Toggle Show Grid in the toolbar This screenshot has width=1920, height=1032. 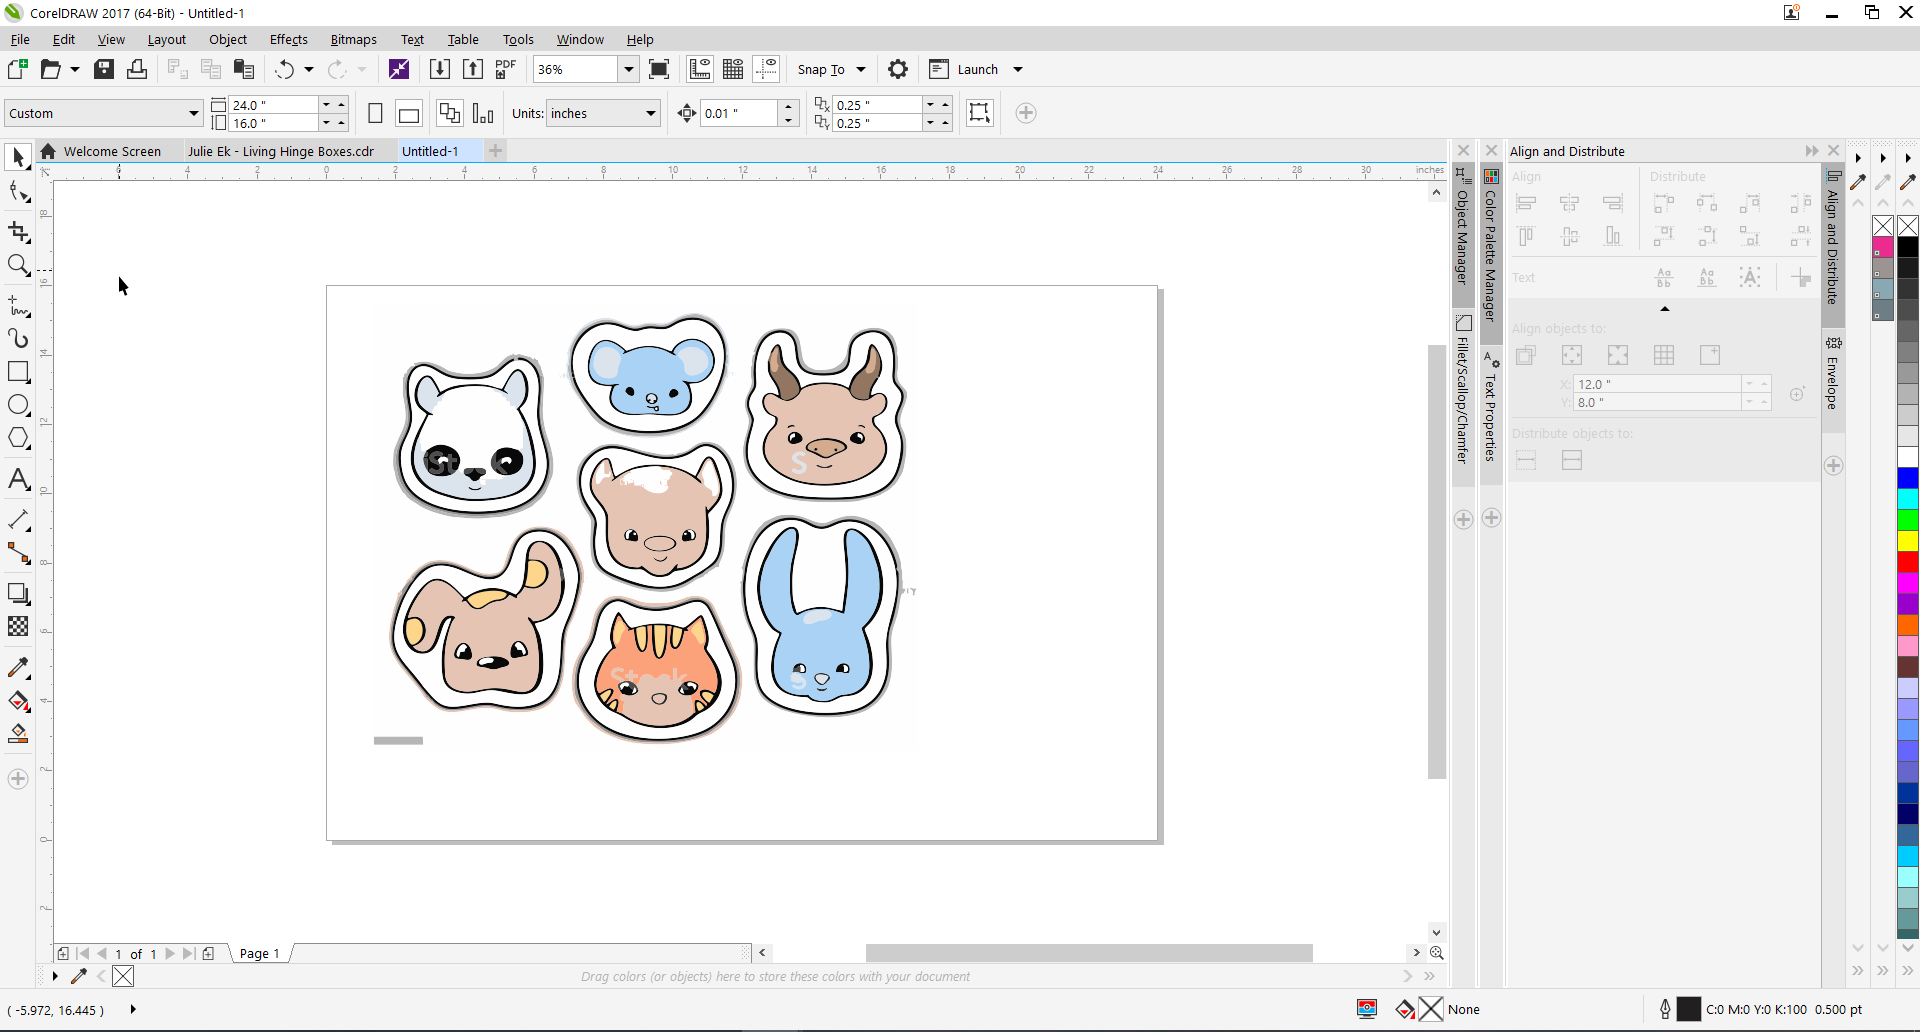pos(733,69)
